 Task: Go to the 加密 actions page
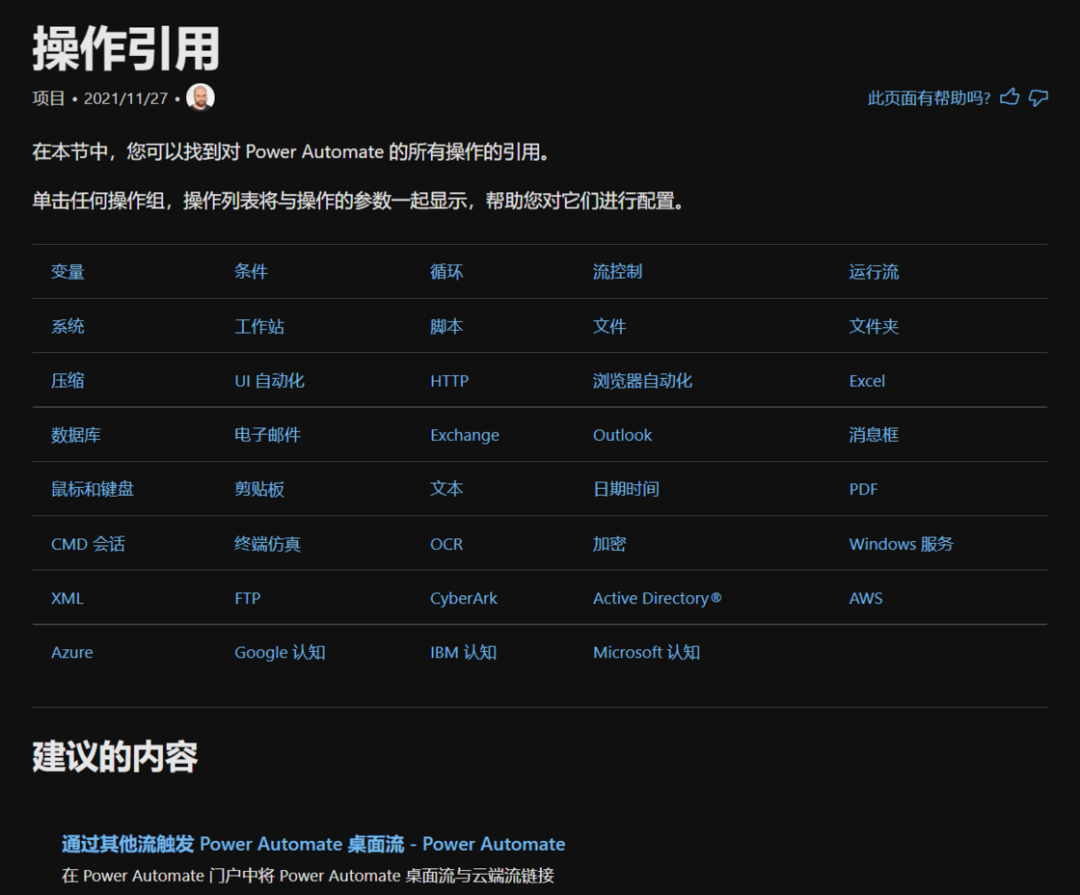tap(610, 544)
